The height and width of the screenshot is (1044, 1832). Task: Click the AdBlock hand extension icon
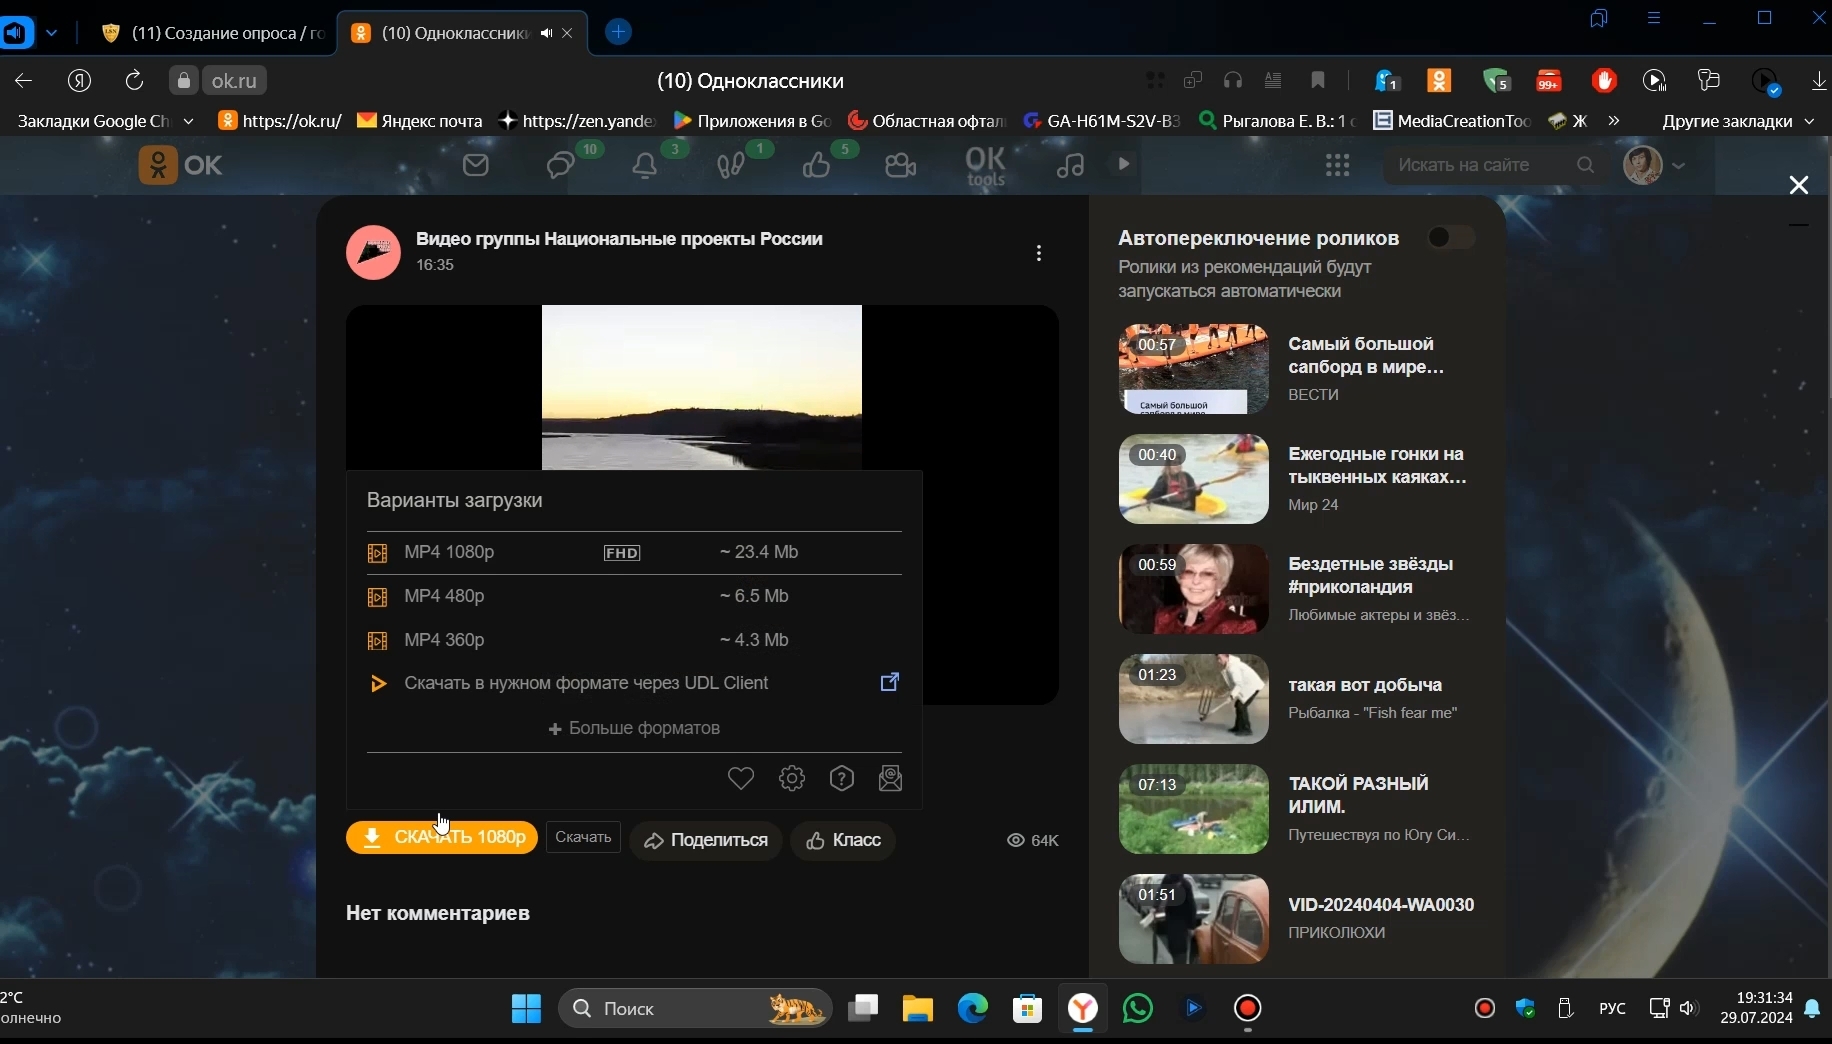1605,81
